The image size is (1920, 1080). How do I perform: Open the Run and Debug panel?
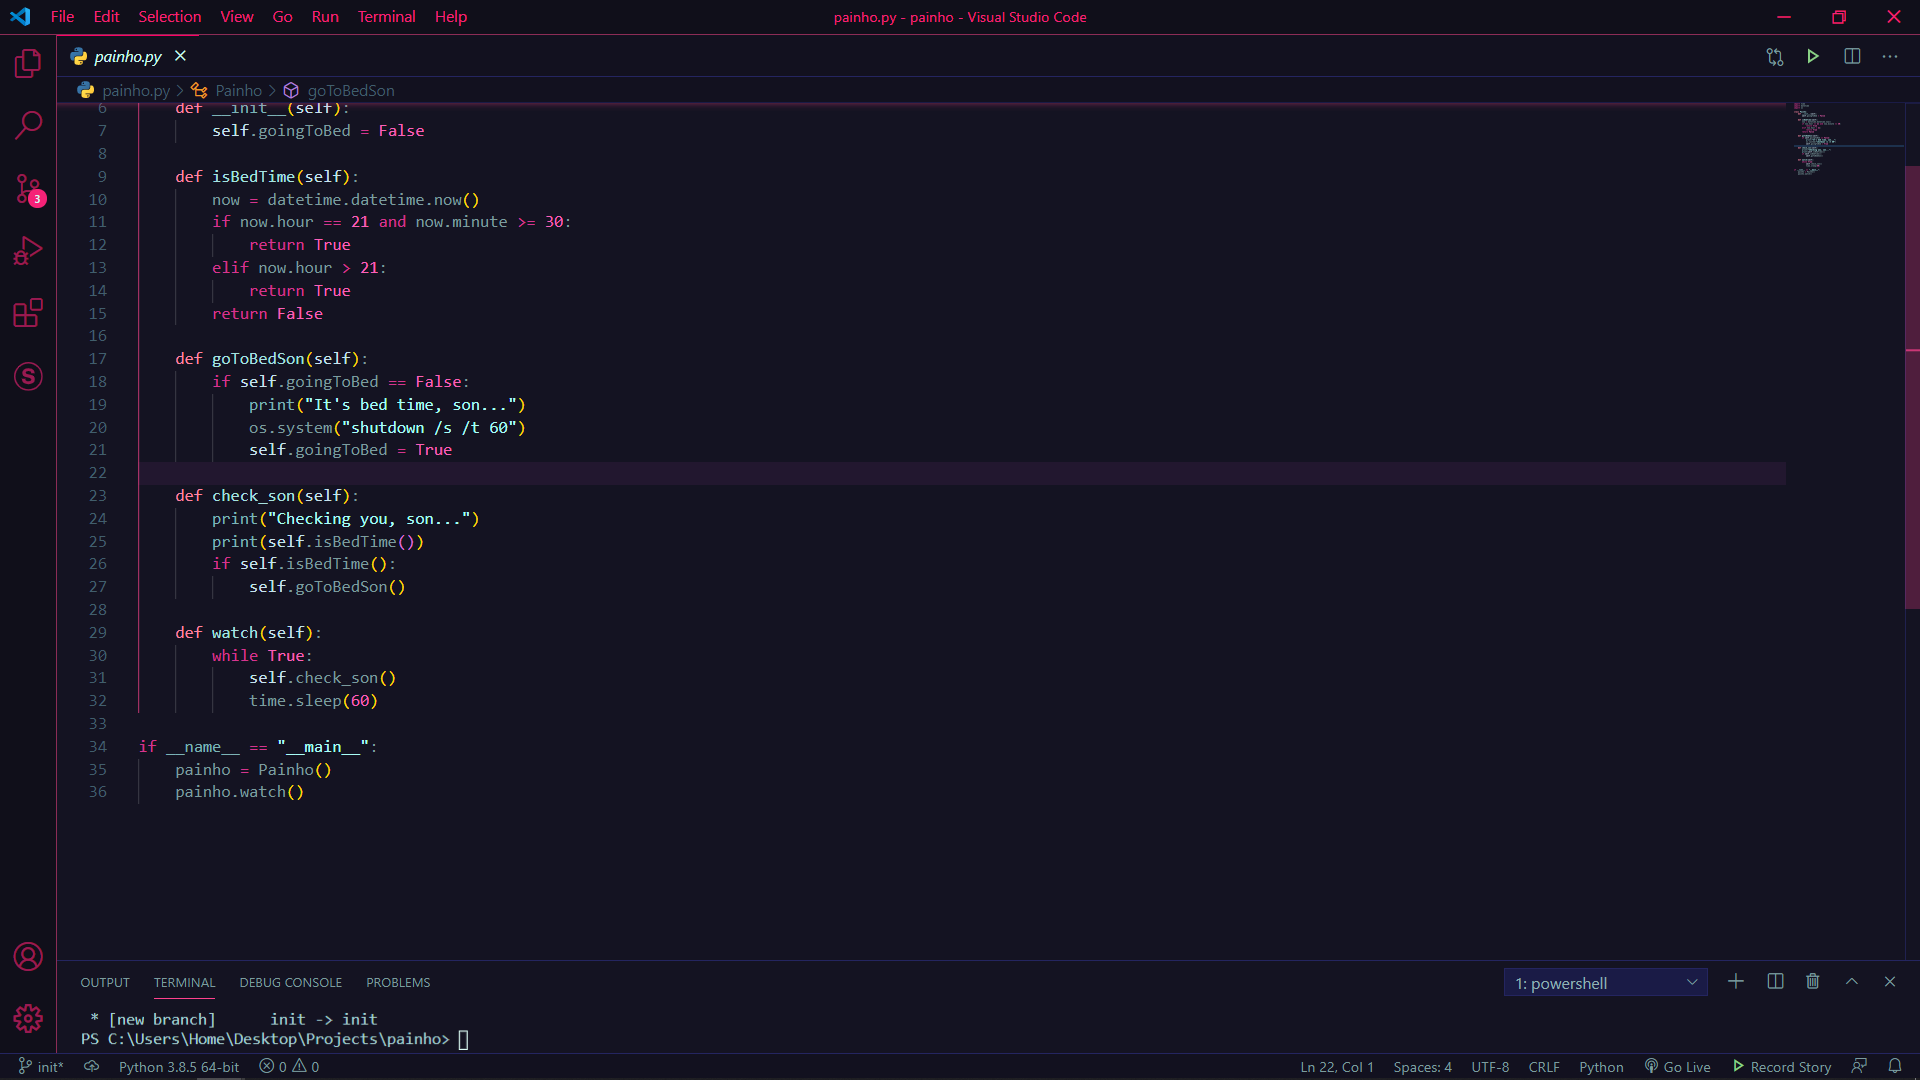click(27, 251)
